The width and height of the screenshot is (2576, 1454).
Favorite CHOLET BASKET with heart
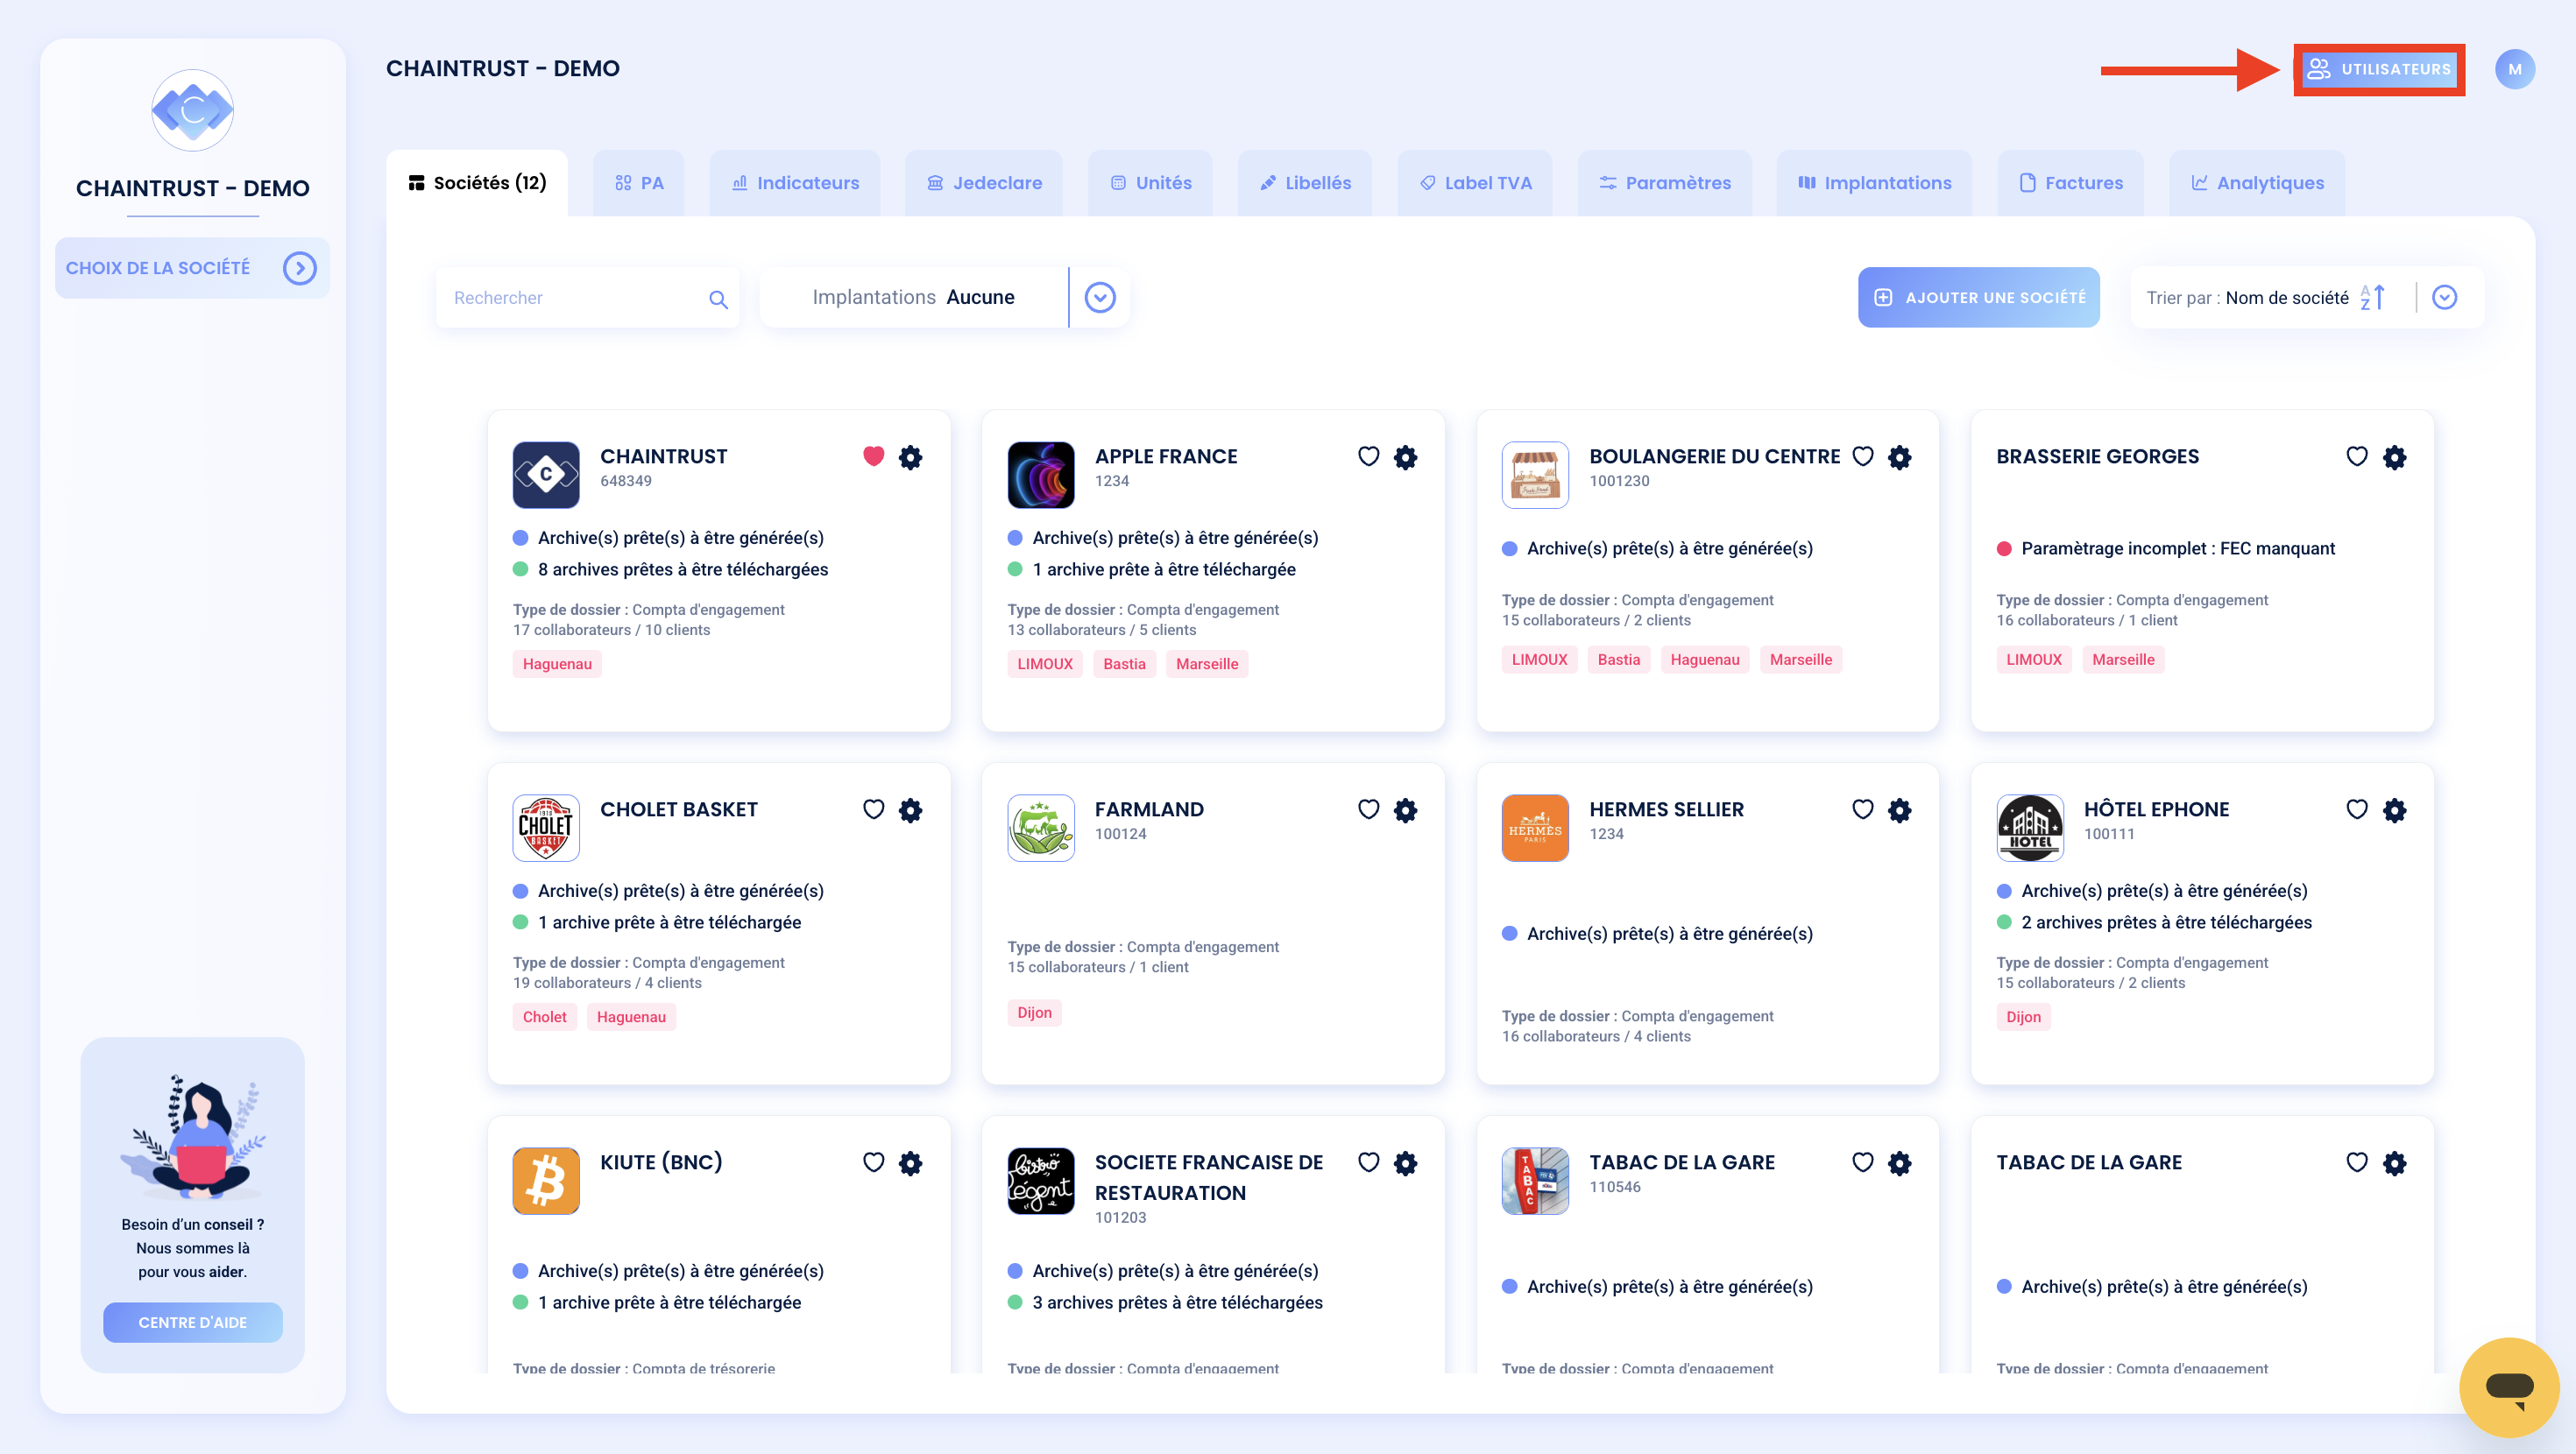coord(873,809)
